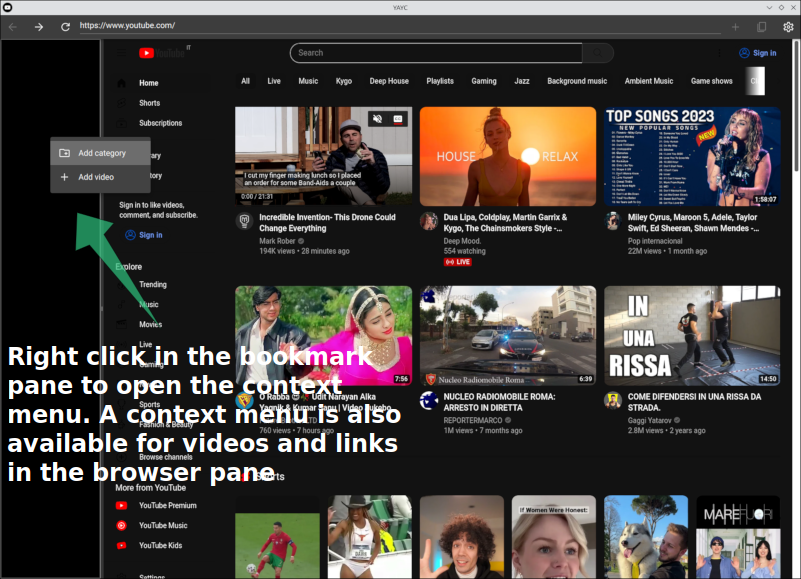Click the Movies entry in the sidebar
The height and width of the screenshot is (579, 801).
[150, 324]
